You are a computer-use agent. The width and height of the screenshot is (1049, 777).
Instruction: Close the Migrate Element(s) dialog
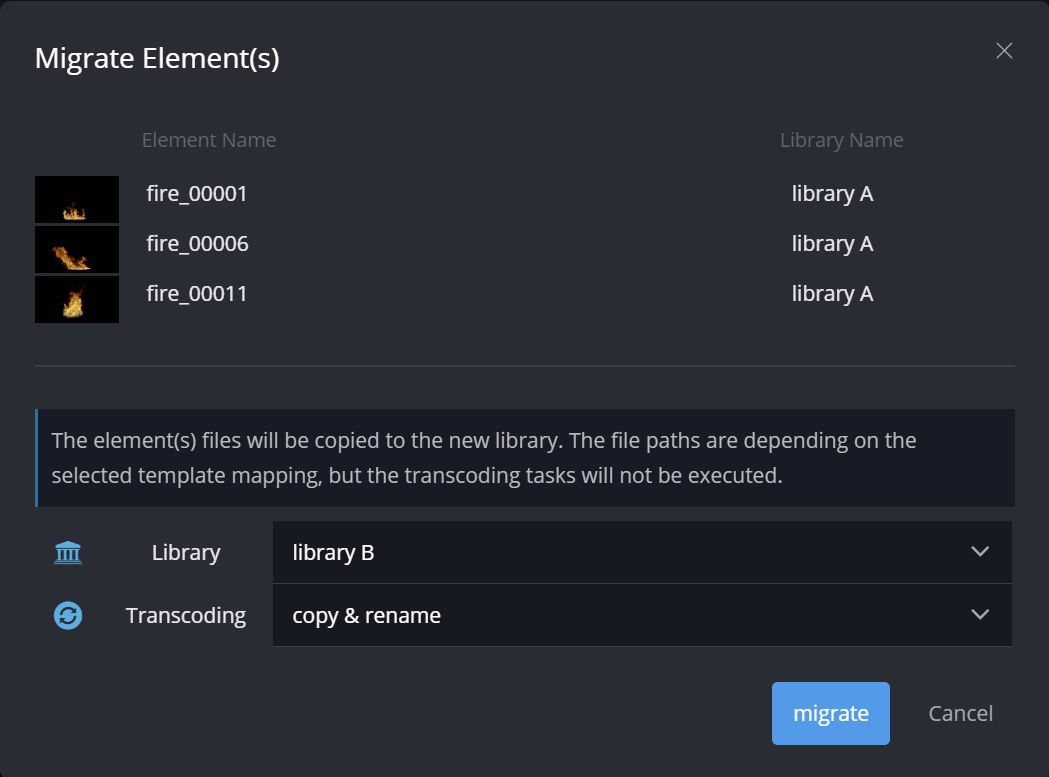coord(1004,51)
